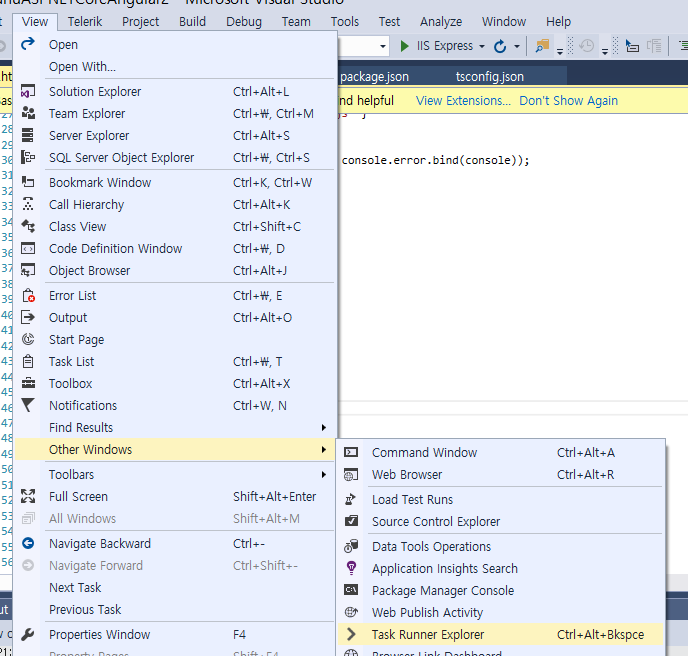Select Task Runner Explorer entry
688x656 pixels.
coord(501,634)
